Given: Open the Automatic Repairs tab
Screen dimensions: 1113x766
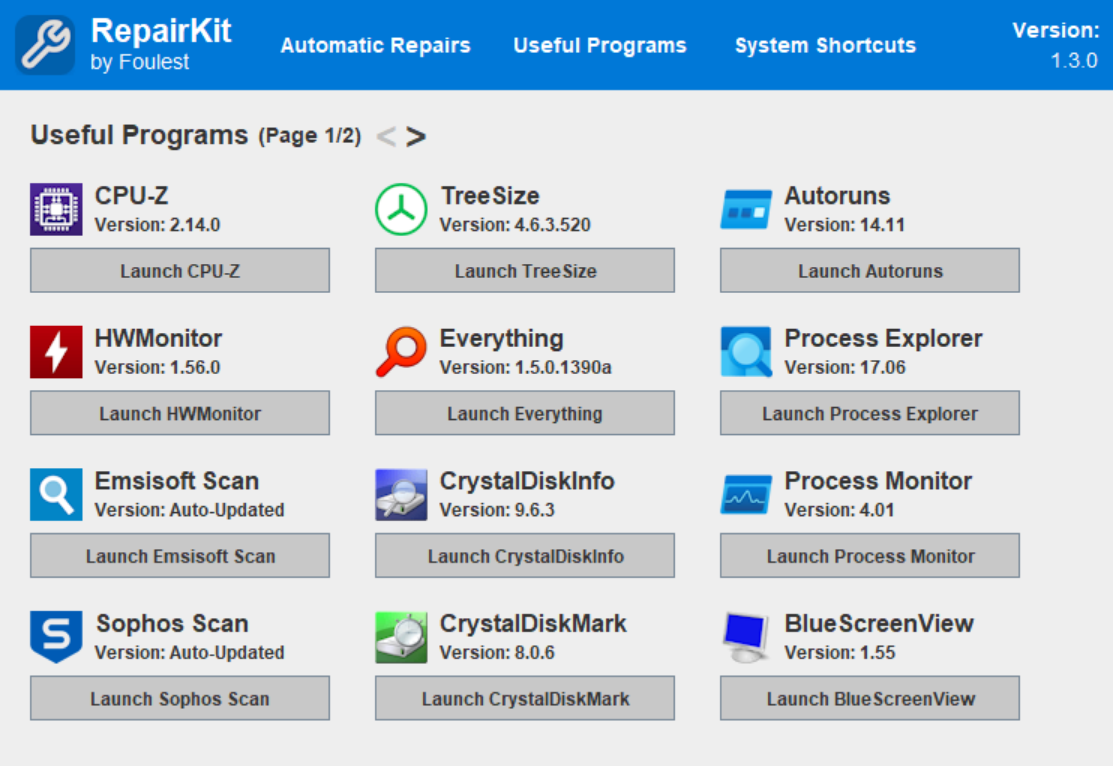Looking at the screenshot, I should [x=375, y=45].
